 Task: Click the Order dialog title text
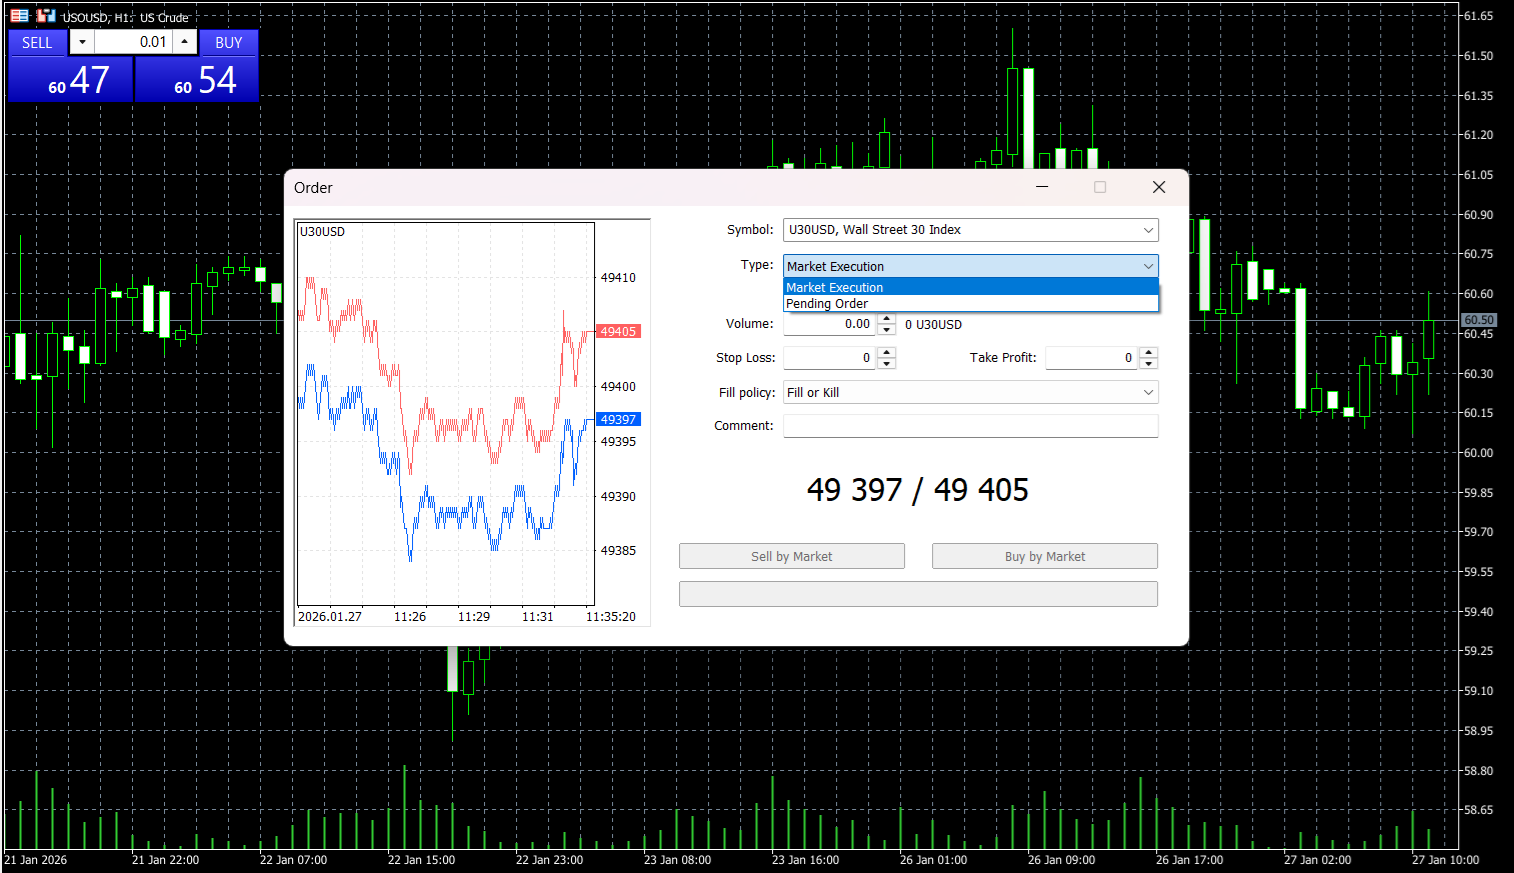313,188
